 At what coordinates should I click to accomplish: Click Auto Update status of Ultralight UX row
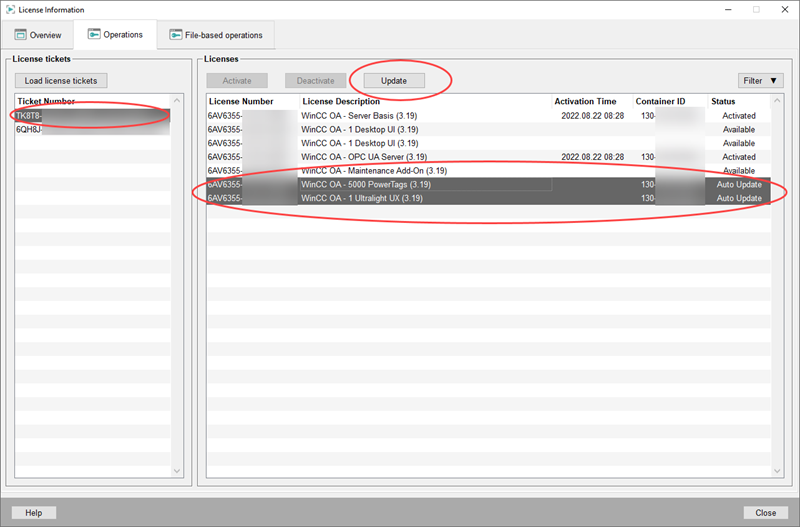(739, 198)
